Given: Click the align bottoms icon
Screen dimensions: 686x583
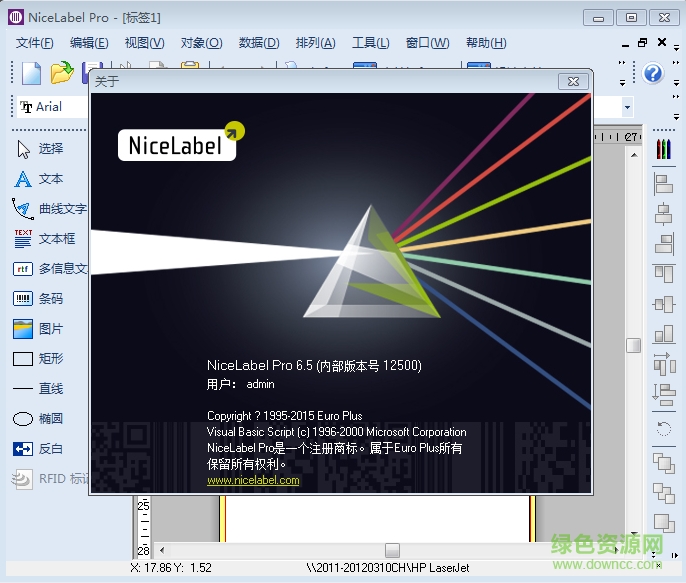Looking at the screenshot, I should coord(663,334).
